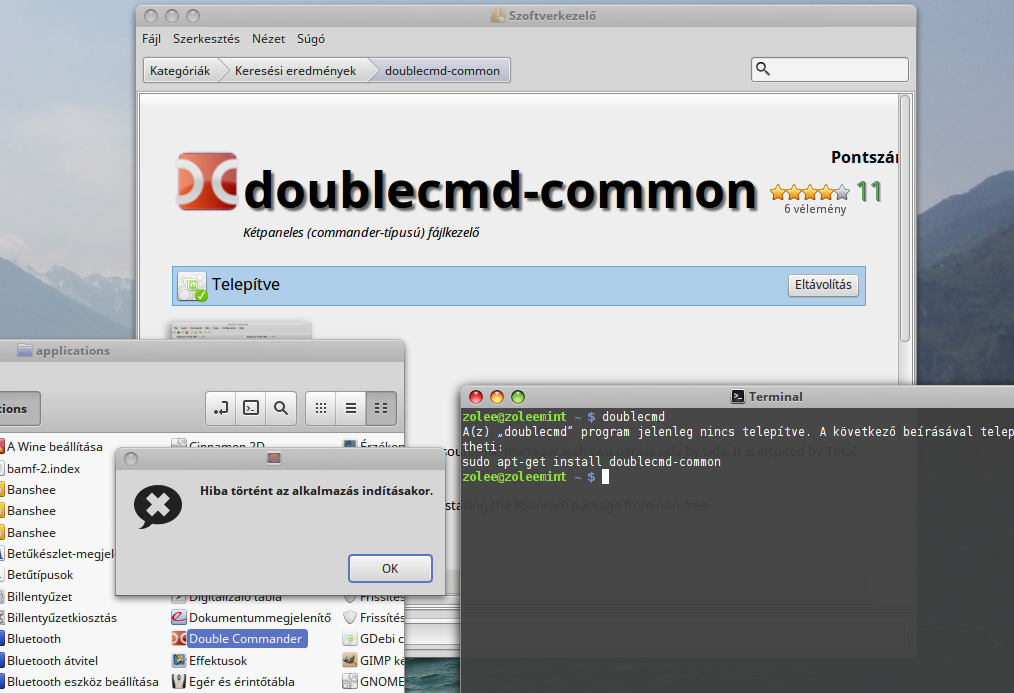This screenshot has width=1014, height=693.
Task: Select Bluetooth eszköz beállítása entry
Action: click(x=82, y=681)
